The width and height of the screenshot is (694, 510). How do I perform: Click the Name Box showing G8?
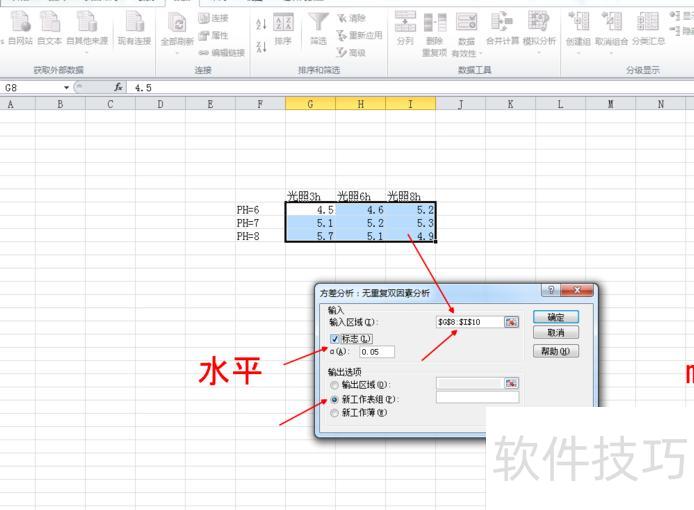click(x=31, y=88)
